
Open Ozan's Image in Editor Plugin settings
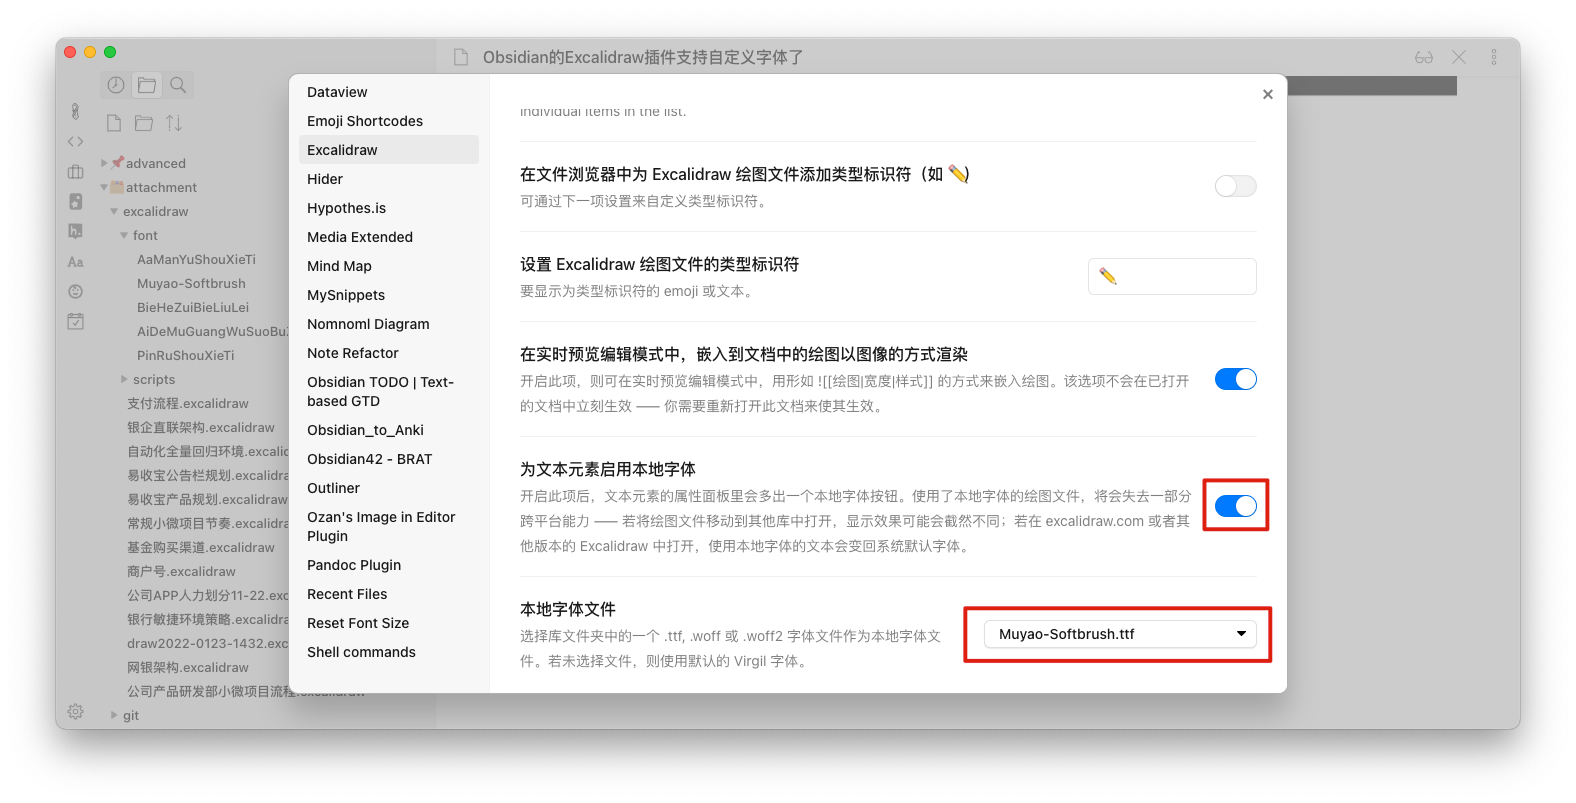point(389,526)
